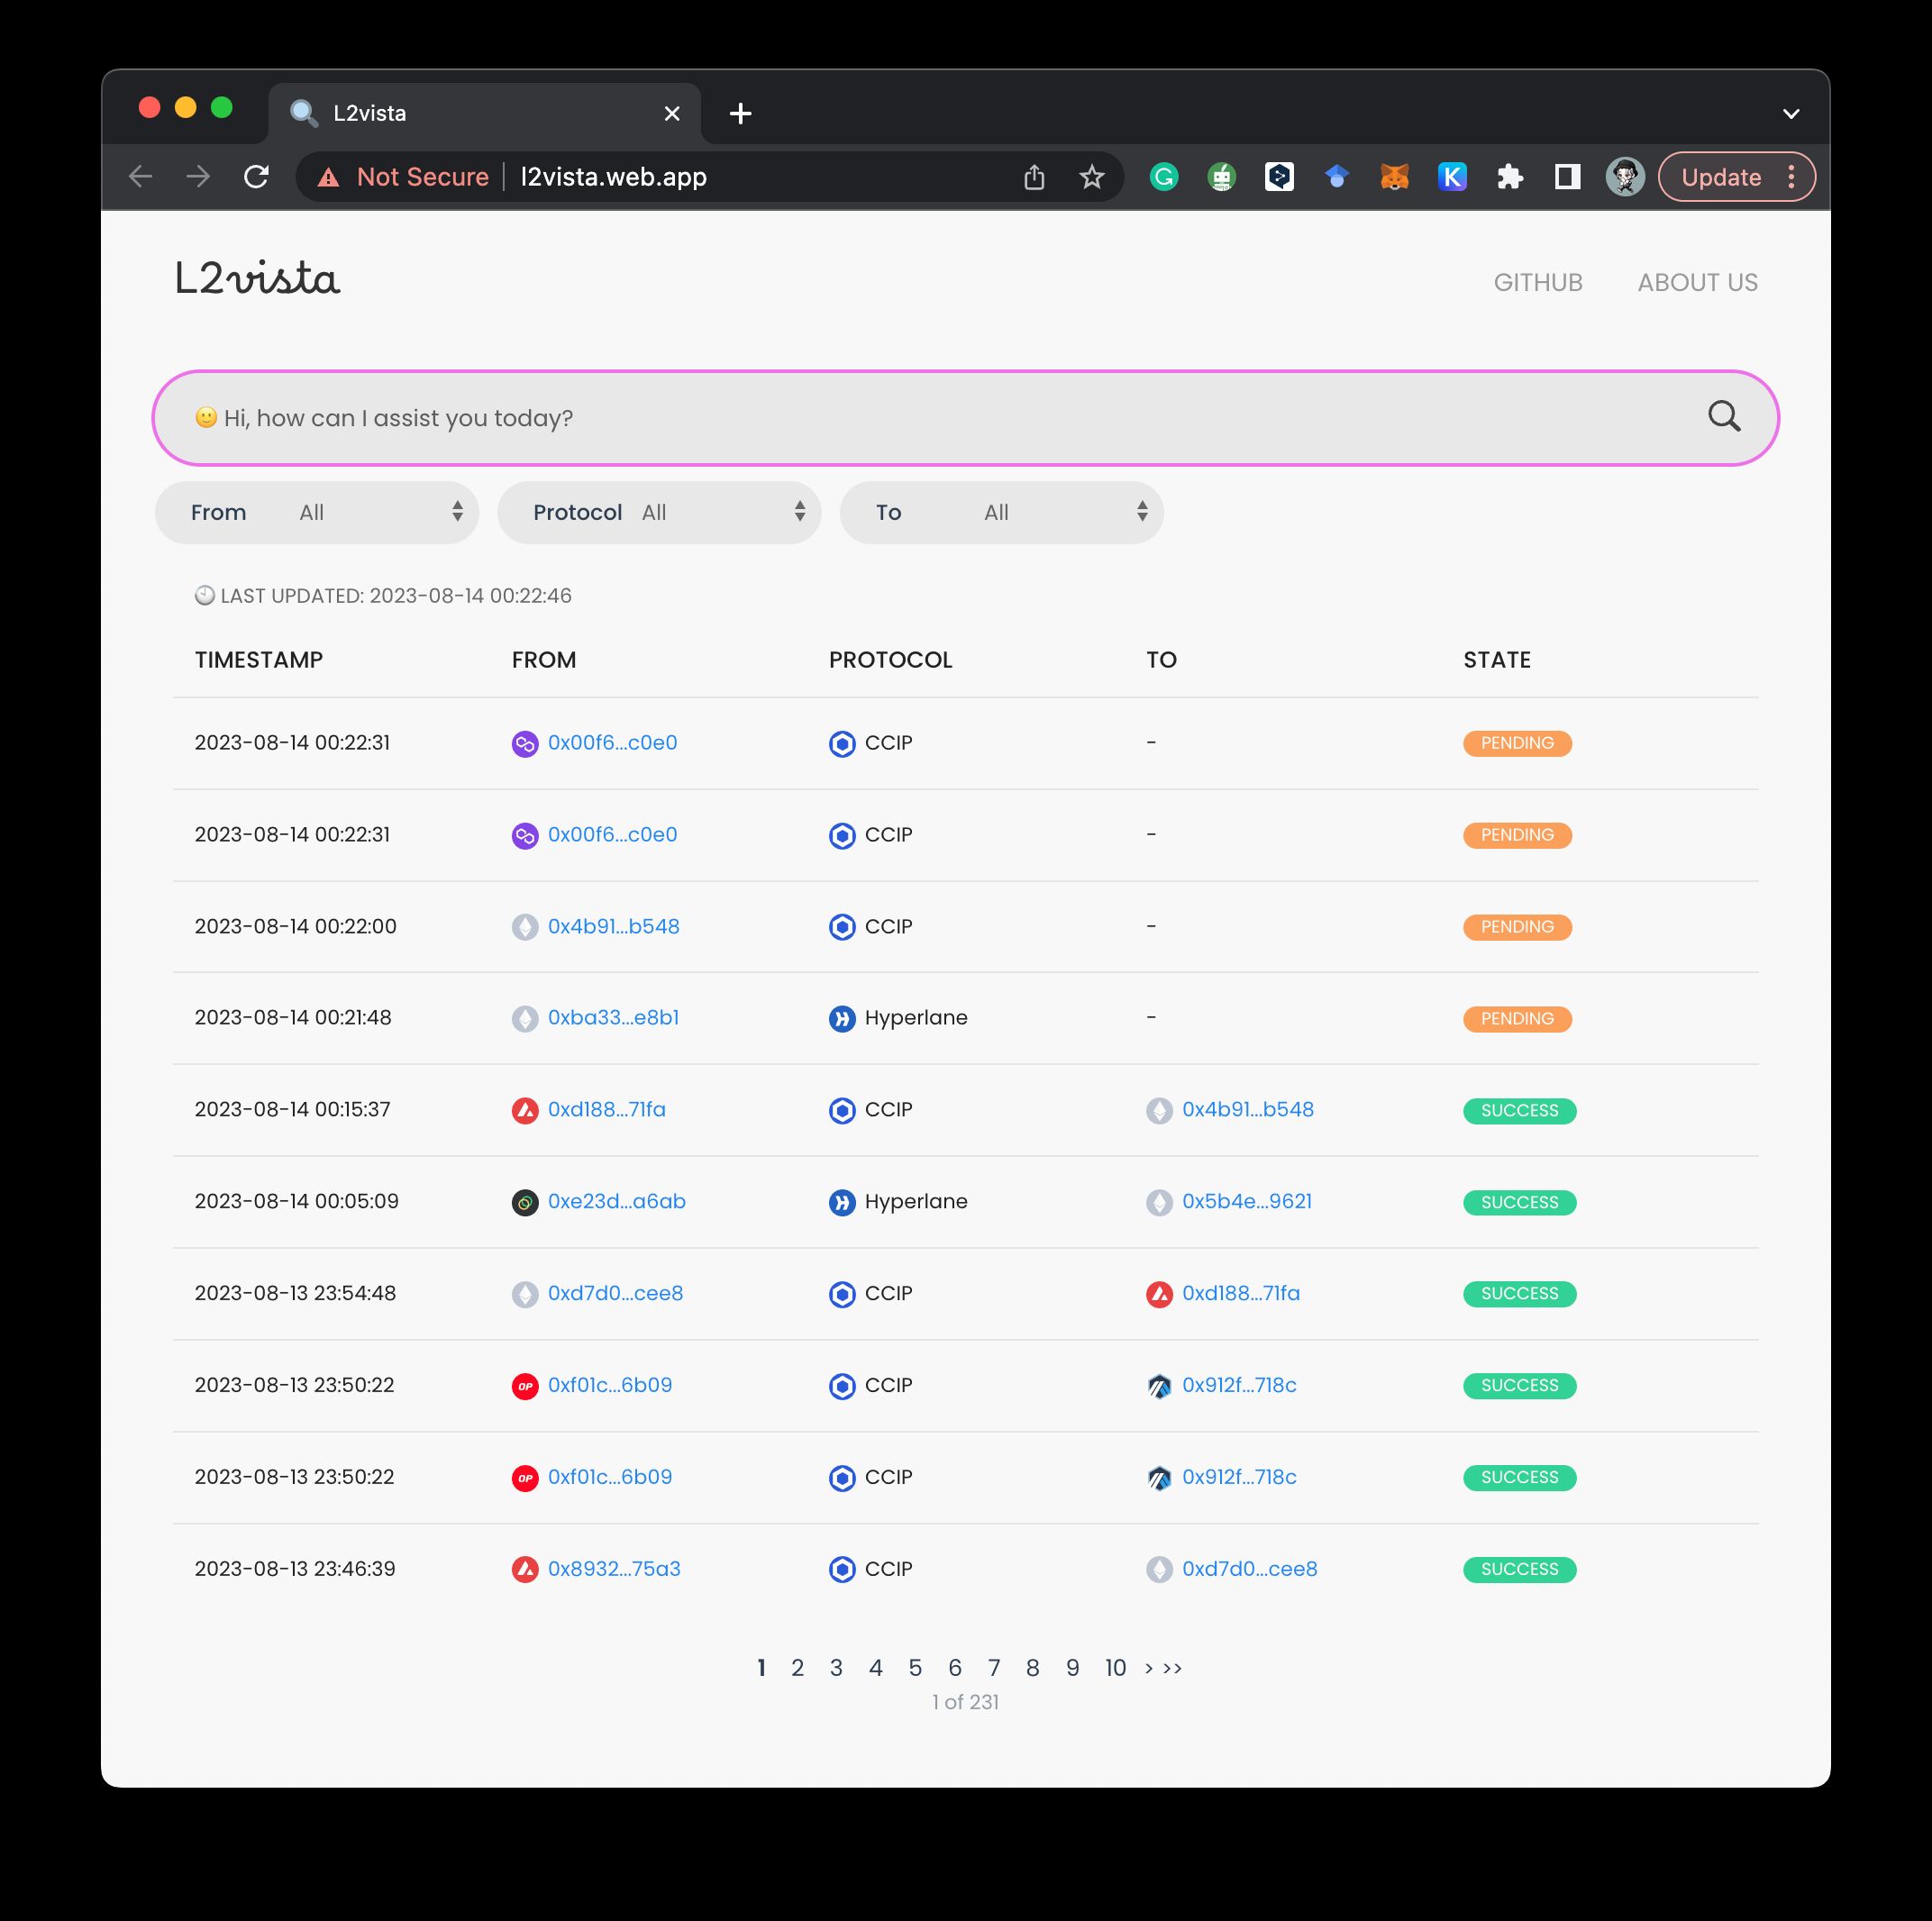1932x1921 pixels.
Task: Click the Hyperlane H icon on row 4
Action: [841, 1018]
